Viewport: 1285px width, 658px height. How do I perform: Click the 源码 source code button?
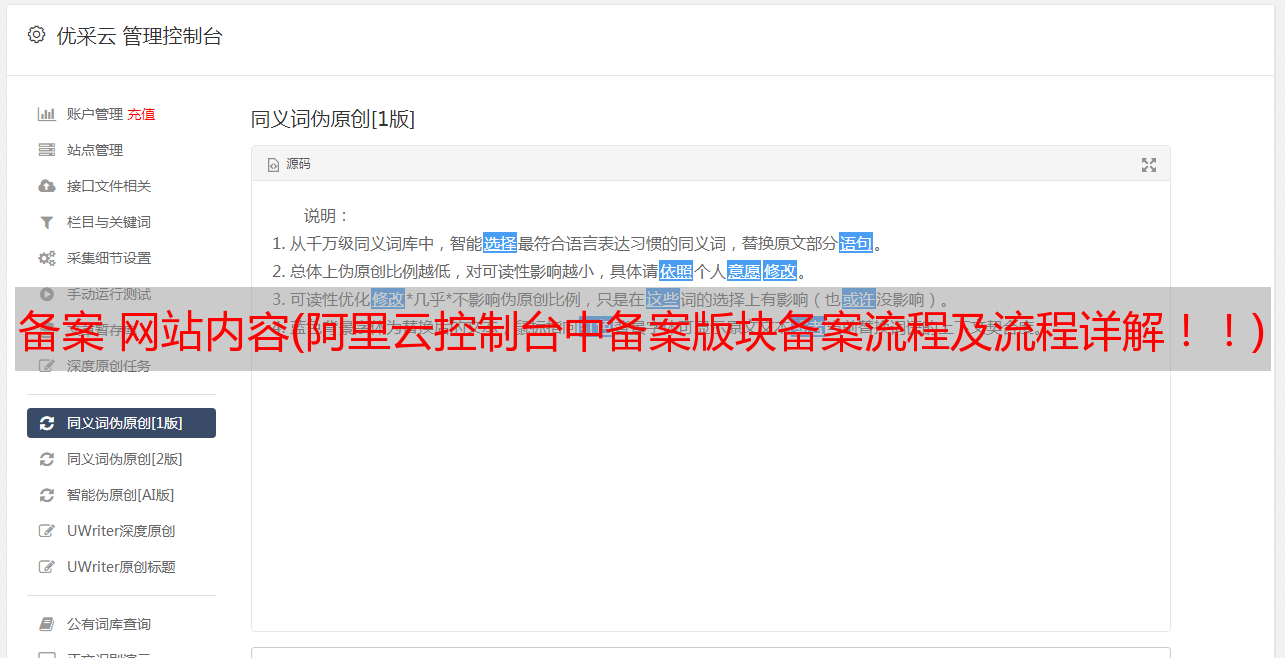pos(289,164)
